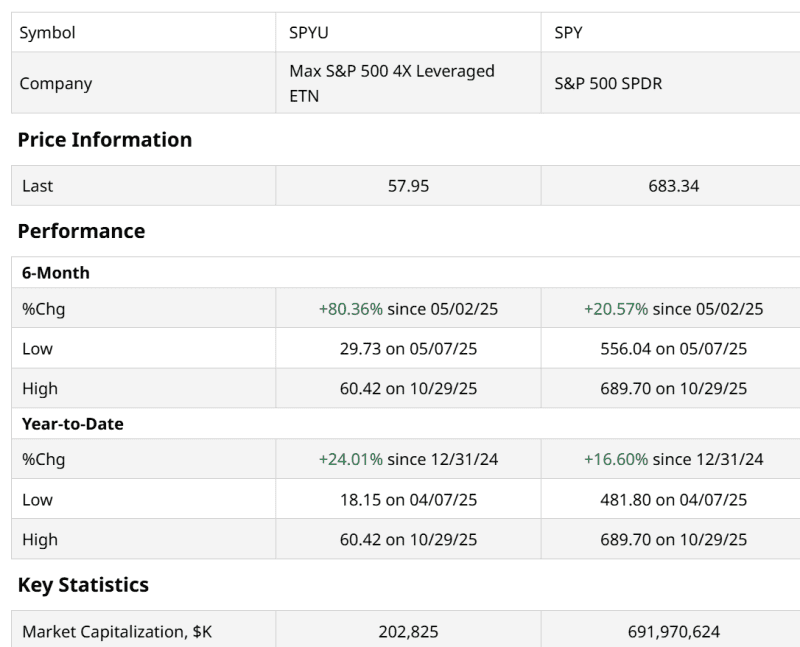
Task: Click the +20.57% six-month change value
Action: tap(616, 309)
